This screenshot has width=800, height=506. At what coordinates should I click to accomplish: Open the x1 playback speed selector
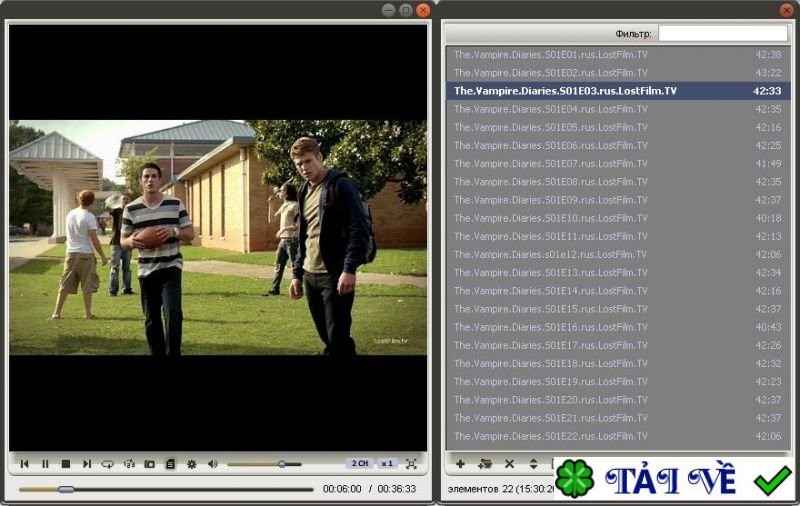387,464
